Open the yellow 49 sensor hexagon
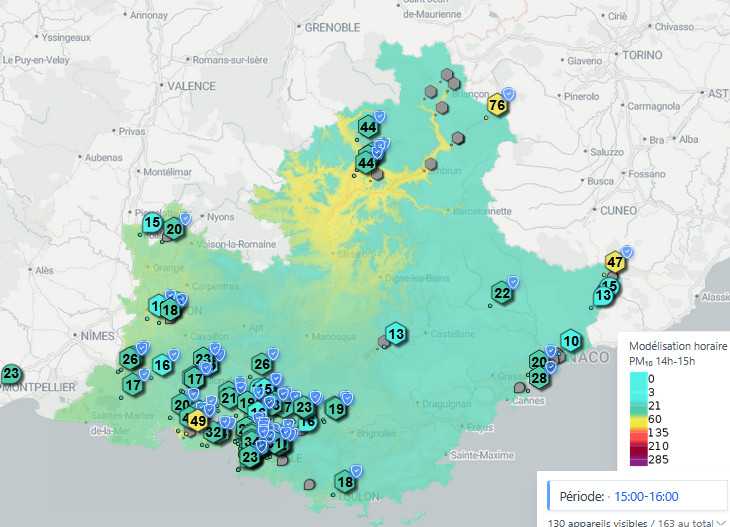730x527 pixels. pyautogui.click(x=197, y=421)
